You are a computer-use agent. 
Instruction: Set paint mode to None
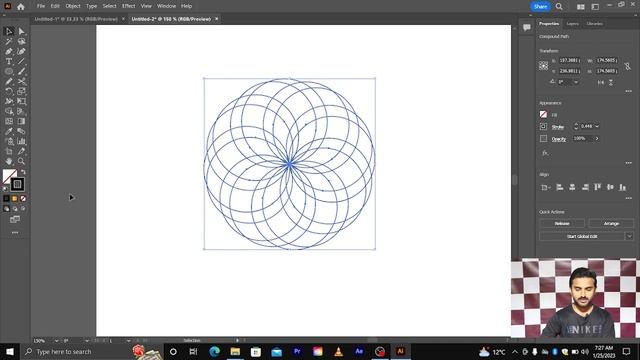23,198
